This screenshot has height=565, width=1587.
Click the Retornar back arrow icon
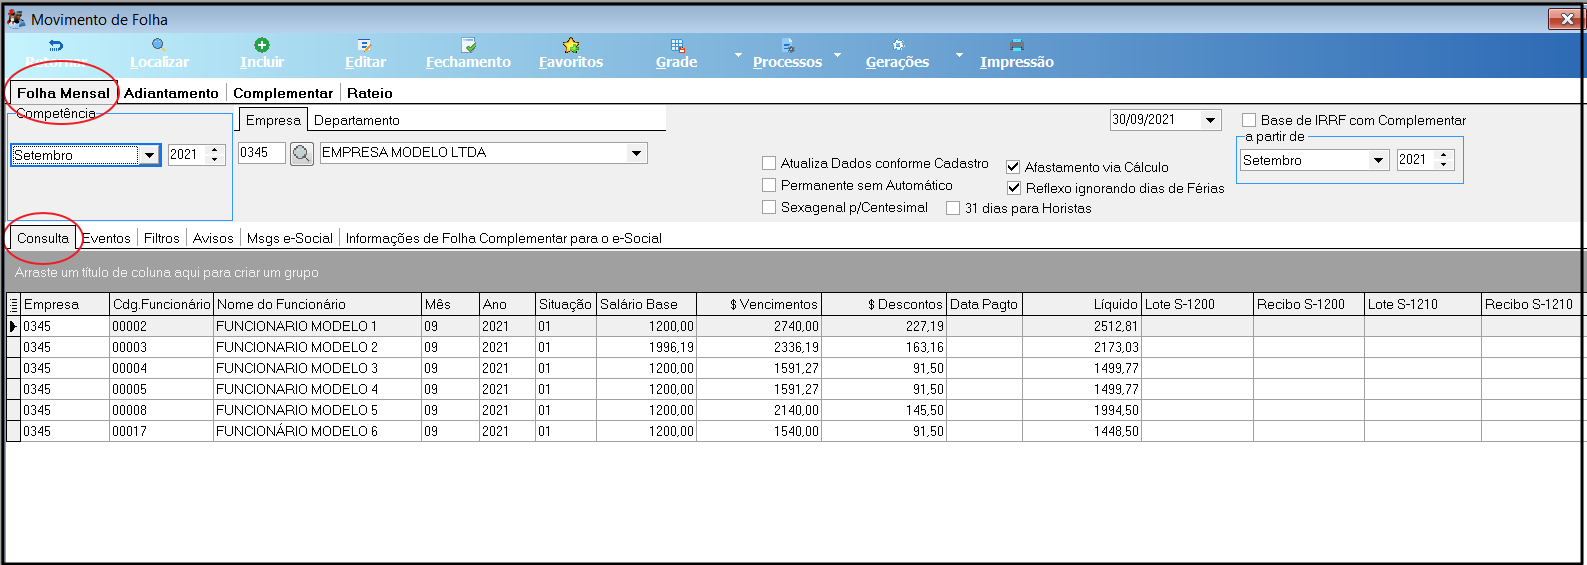coord(56,45)
